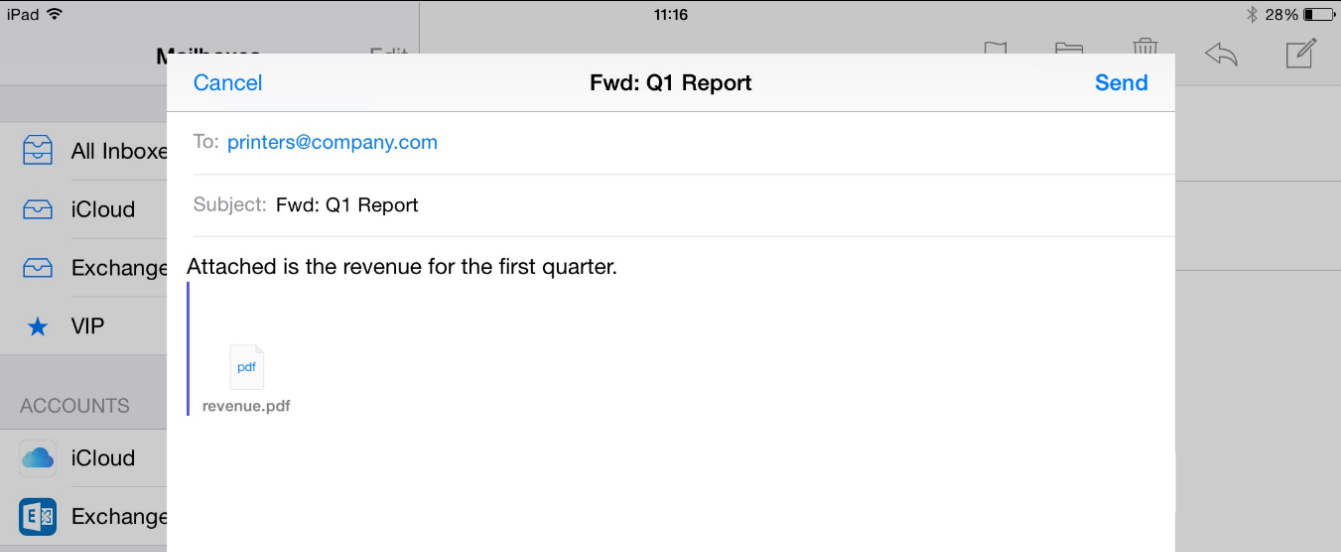Open the revenue.pdf attachment icon
The height and width of the screenshot is (552, 1341).
[x=246, y=367]
